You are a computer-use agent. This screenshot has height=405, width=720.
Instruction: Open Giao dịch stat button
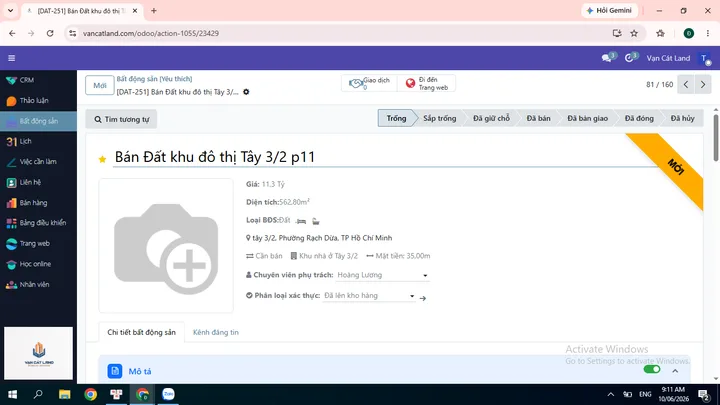point(369,84)
